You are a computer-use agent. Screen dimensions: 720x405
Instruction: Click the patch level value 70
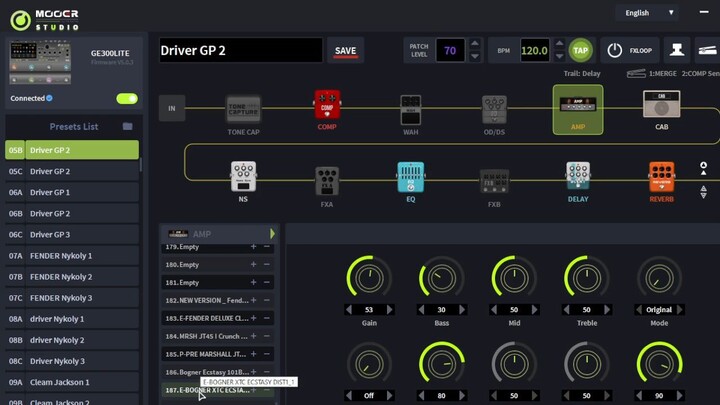(450, 51)
